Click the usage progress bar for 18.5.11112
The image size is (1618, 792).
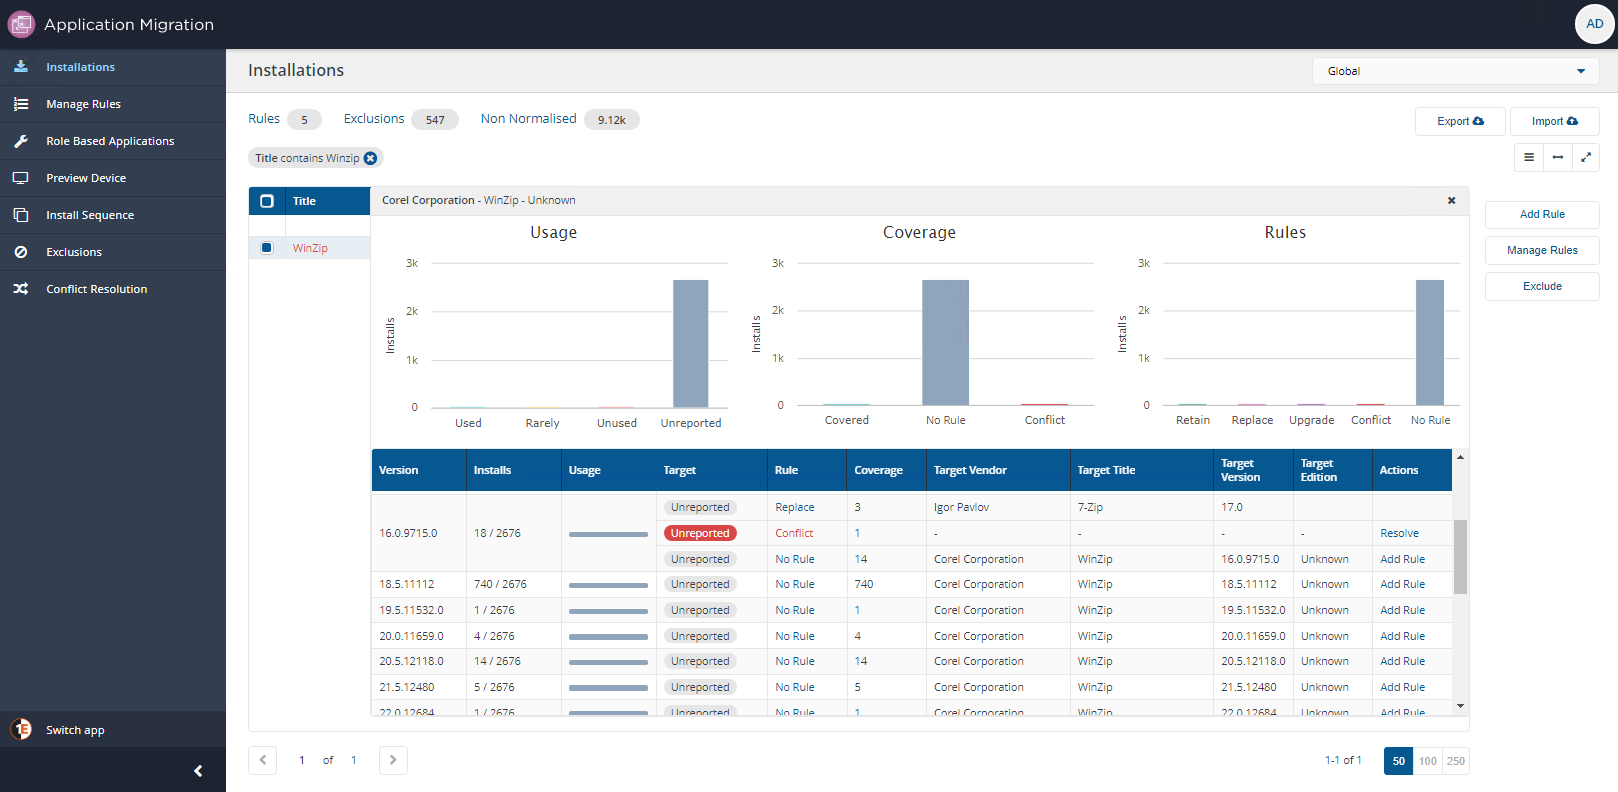pos(608,585)
